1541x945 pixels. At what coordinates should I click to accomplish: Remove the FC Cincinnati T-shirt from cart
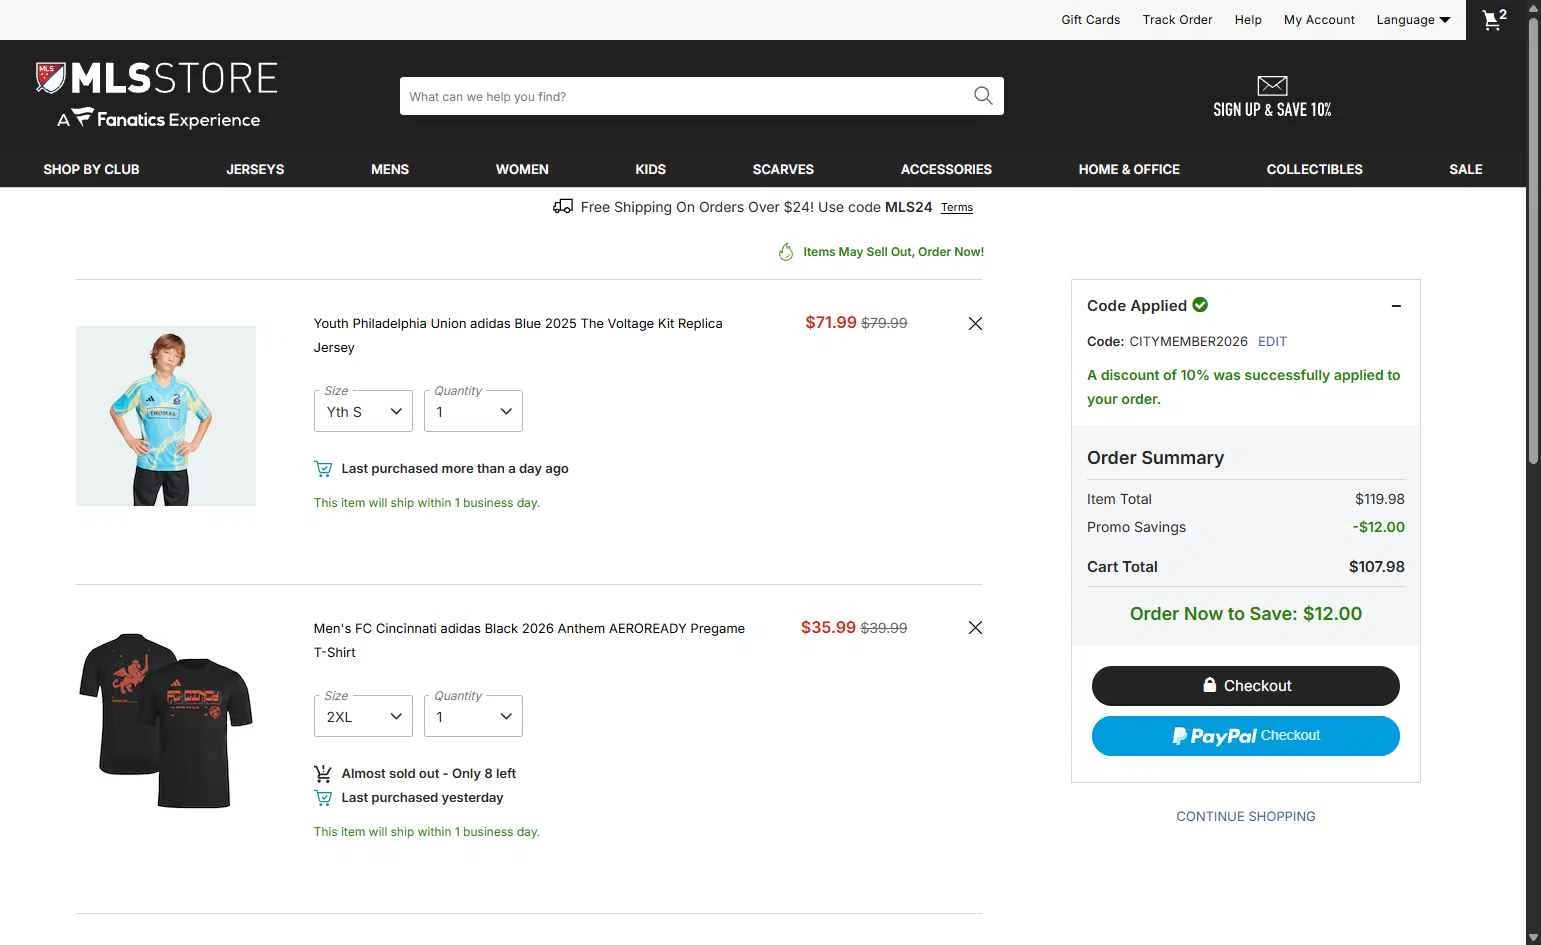[x=975, y=628]
